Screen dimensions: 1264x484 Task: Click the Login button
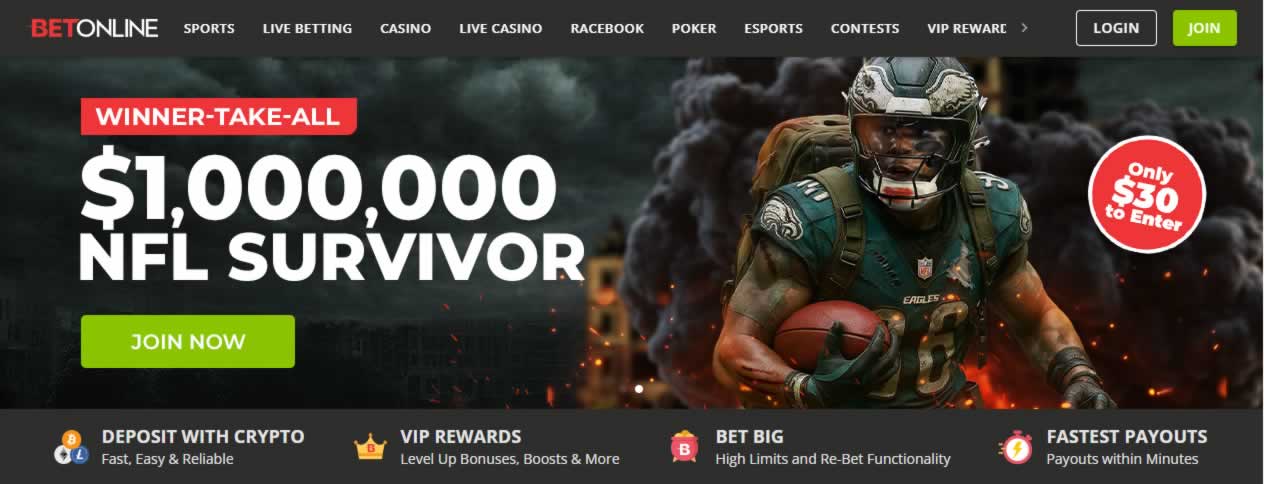click(1116, 28)
